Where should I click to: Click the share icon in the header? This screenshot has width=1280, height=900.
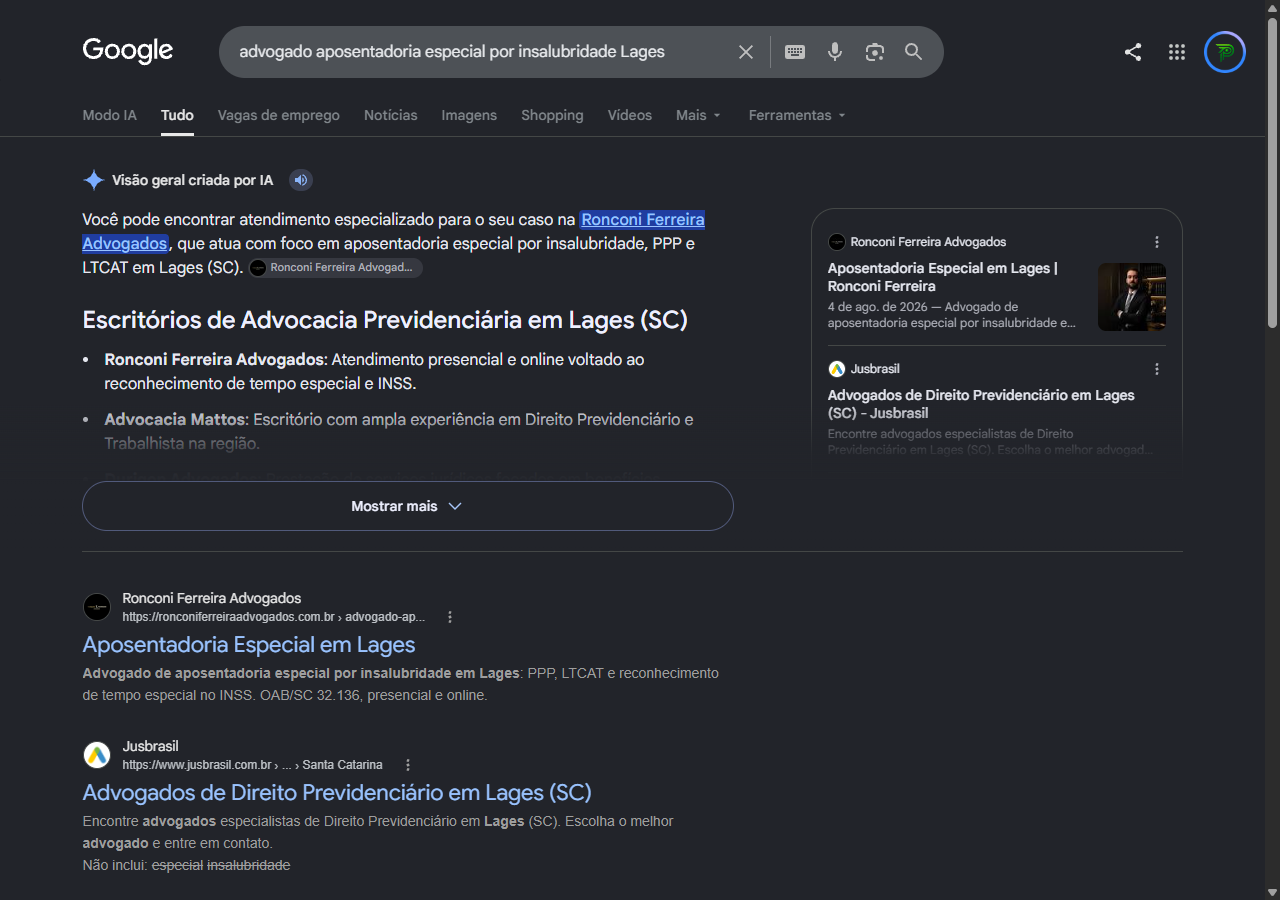tap(1133, 52)
